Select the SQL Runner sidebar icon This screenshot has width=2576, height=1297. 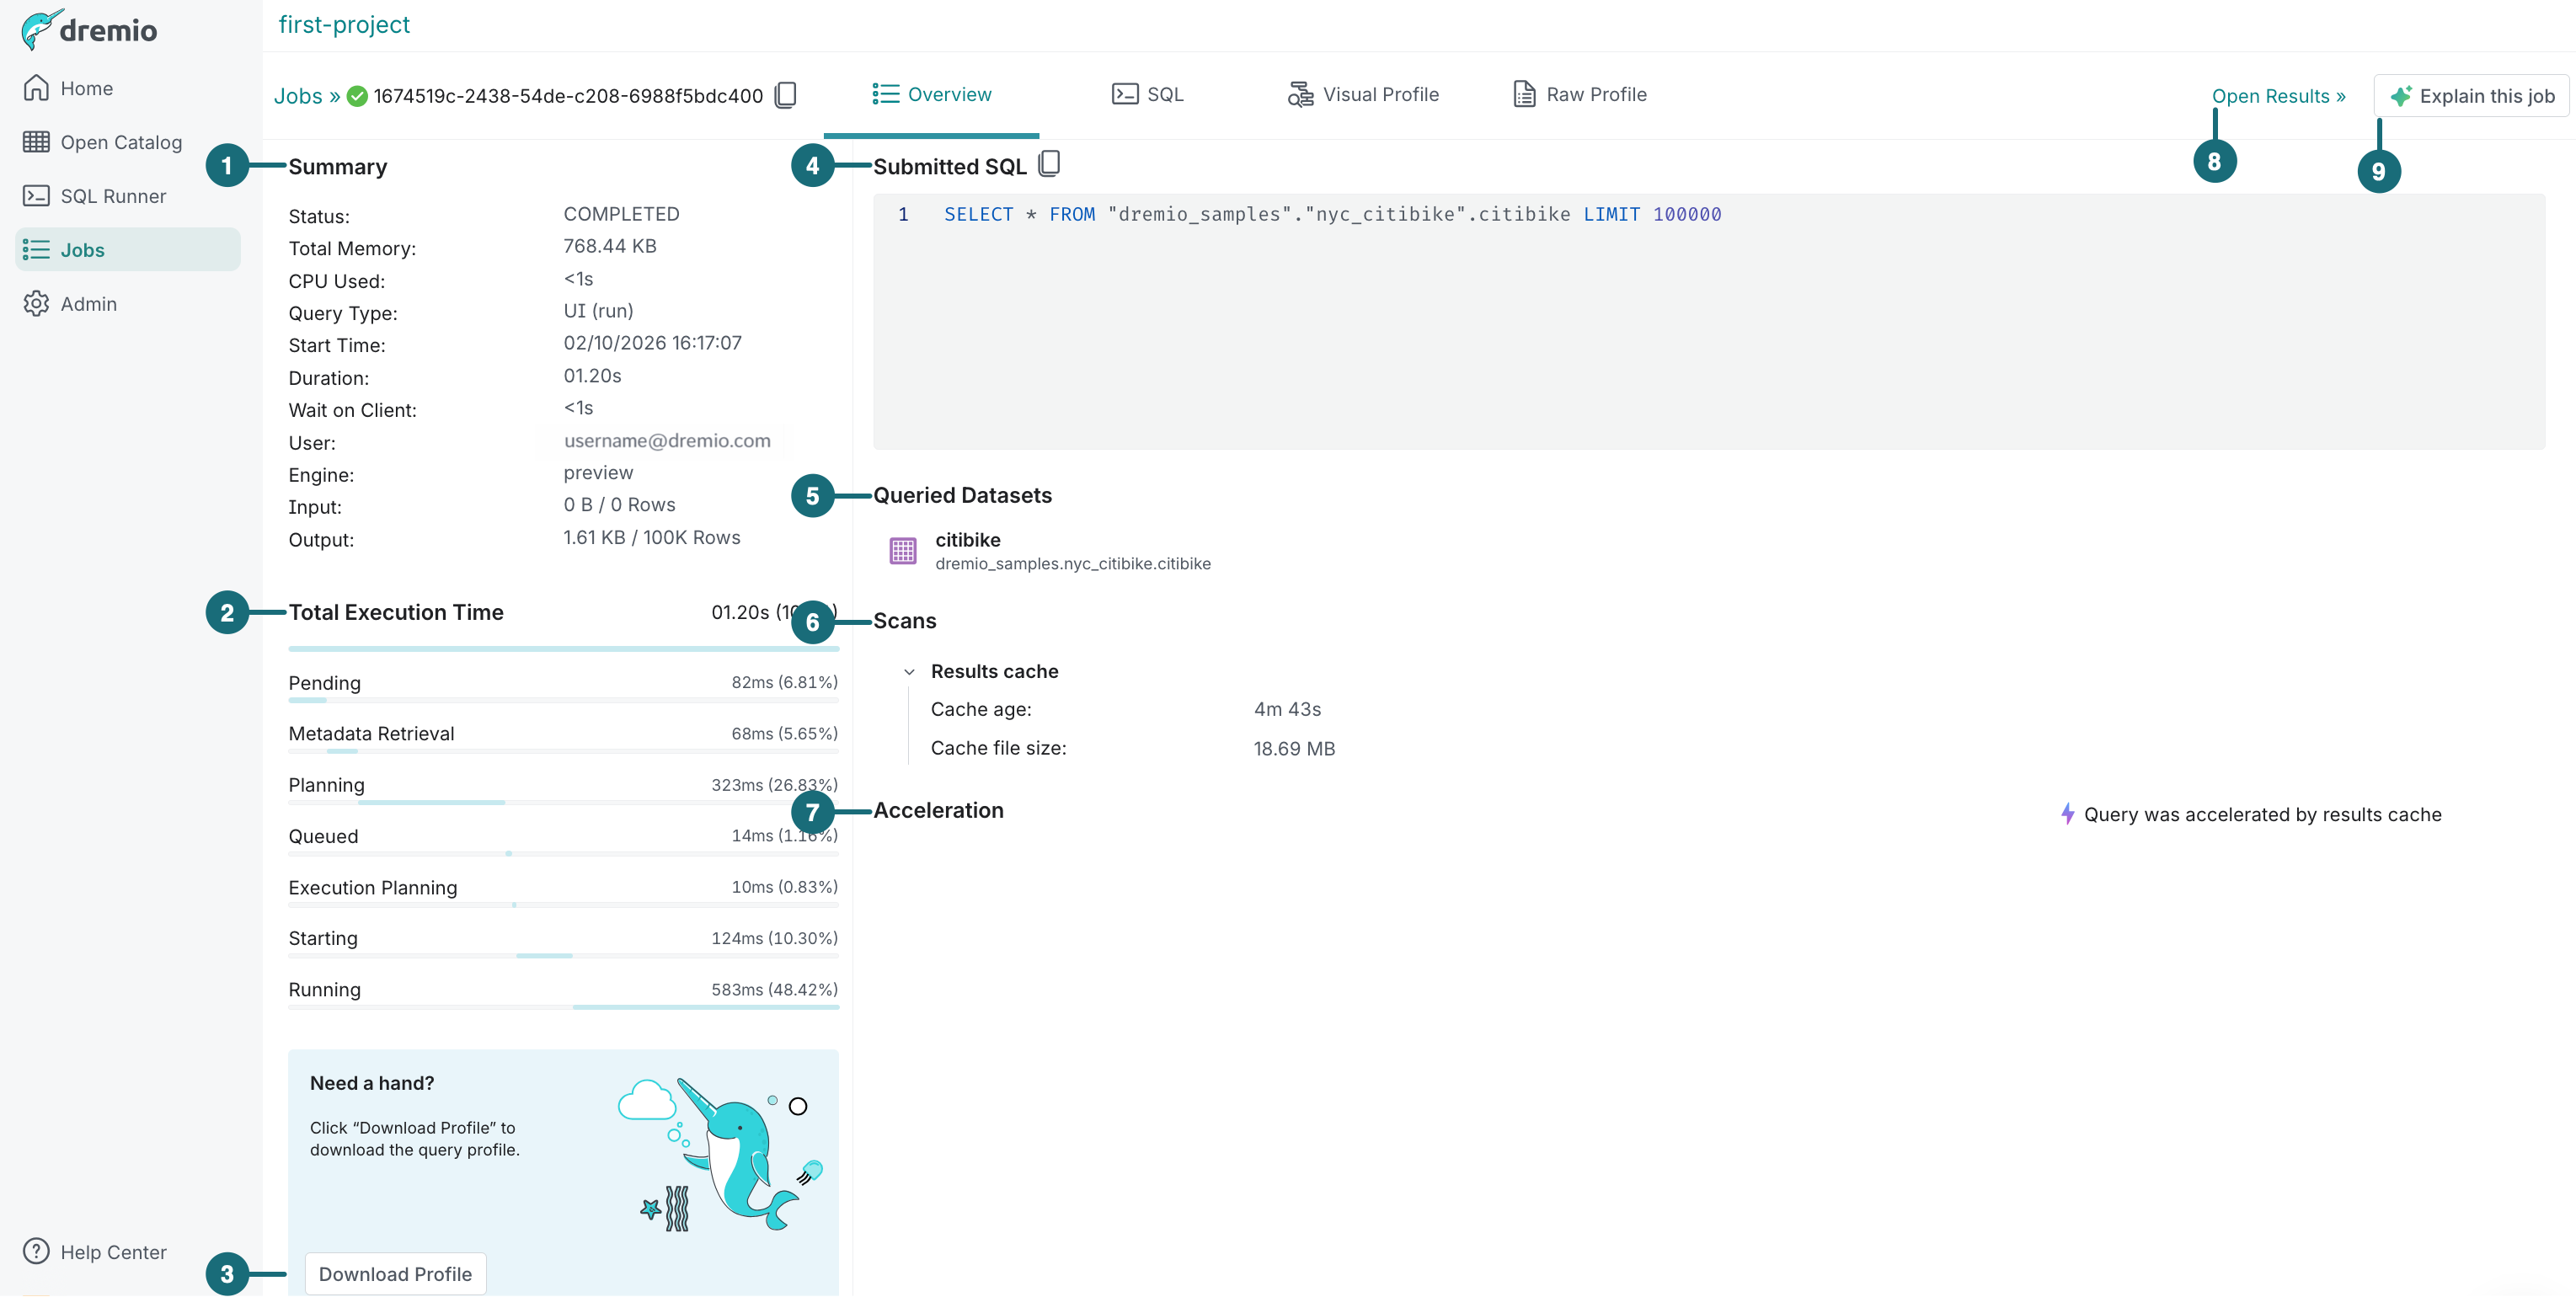pos(36,195)
